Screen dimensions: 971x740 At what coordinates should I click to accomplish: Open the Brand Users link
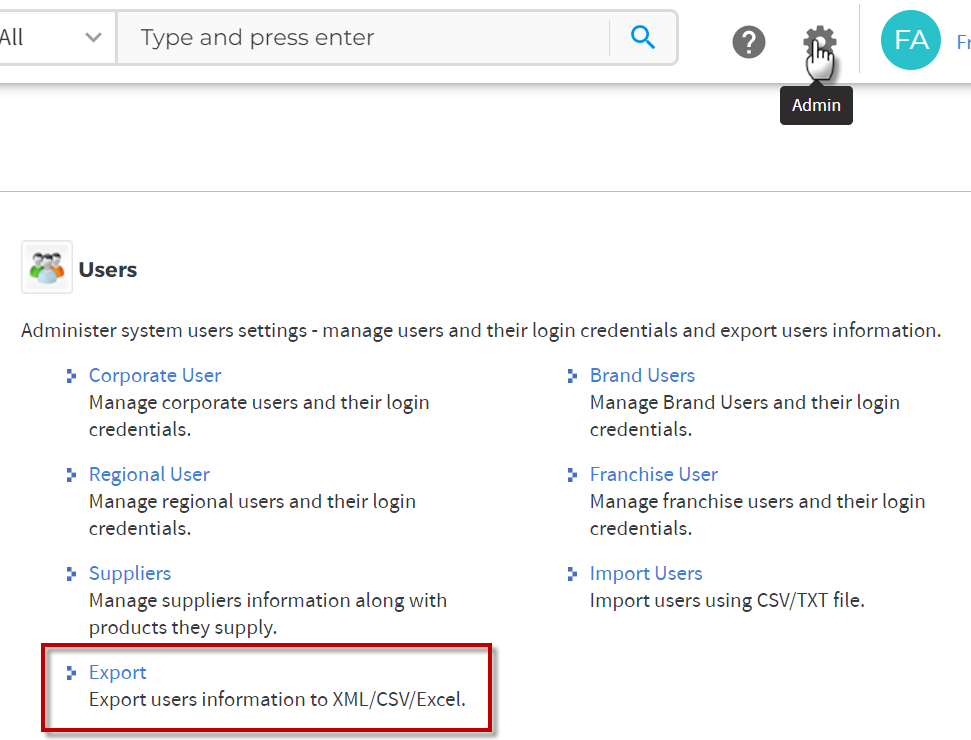[x=642, y=375]
